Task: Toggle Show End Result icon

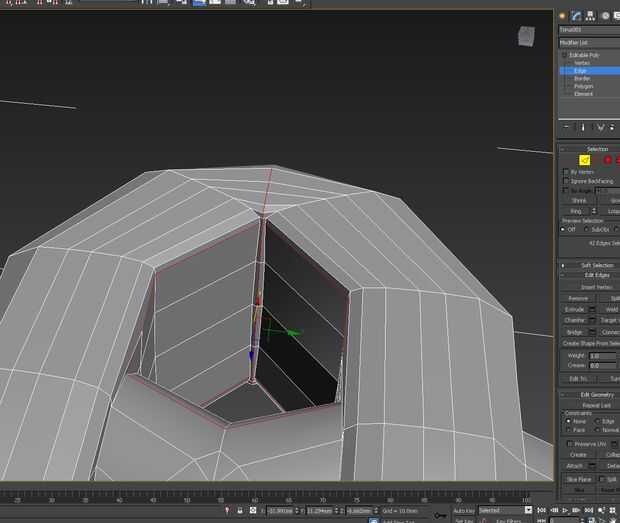Action: click(x=584, y=127)
